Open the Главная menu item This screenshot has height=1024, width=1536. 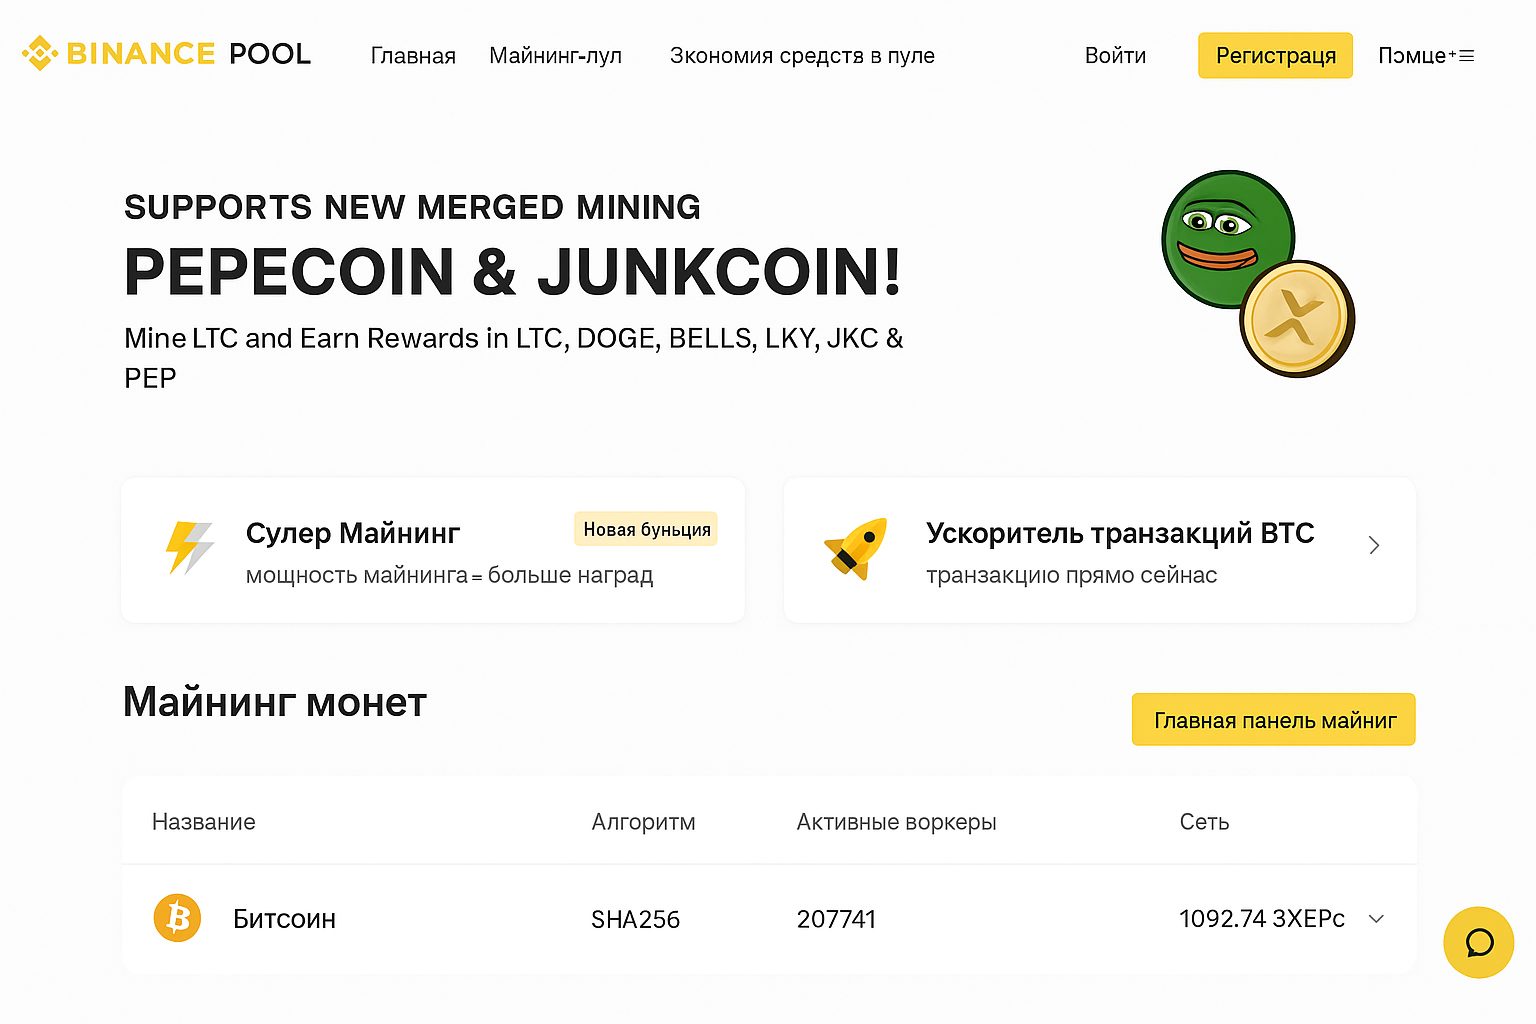click(x=413, y=56)
